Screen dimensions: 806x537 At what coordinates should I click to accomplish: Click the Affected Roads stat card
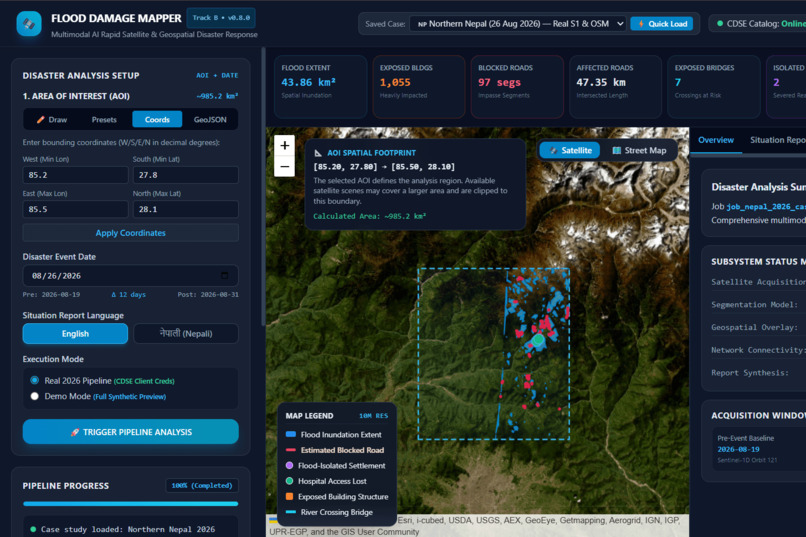click(x=615, y=87)
